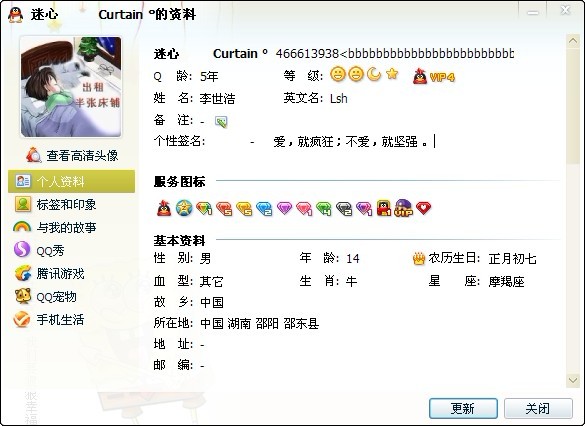The height and width of the screenshot is (426, 585).
Task: Close the window with the X button
Action: tap(566, 10)
